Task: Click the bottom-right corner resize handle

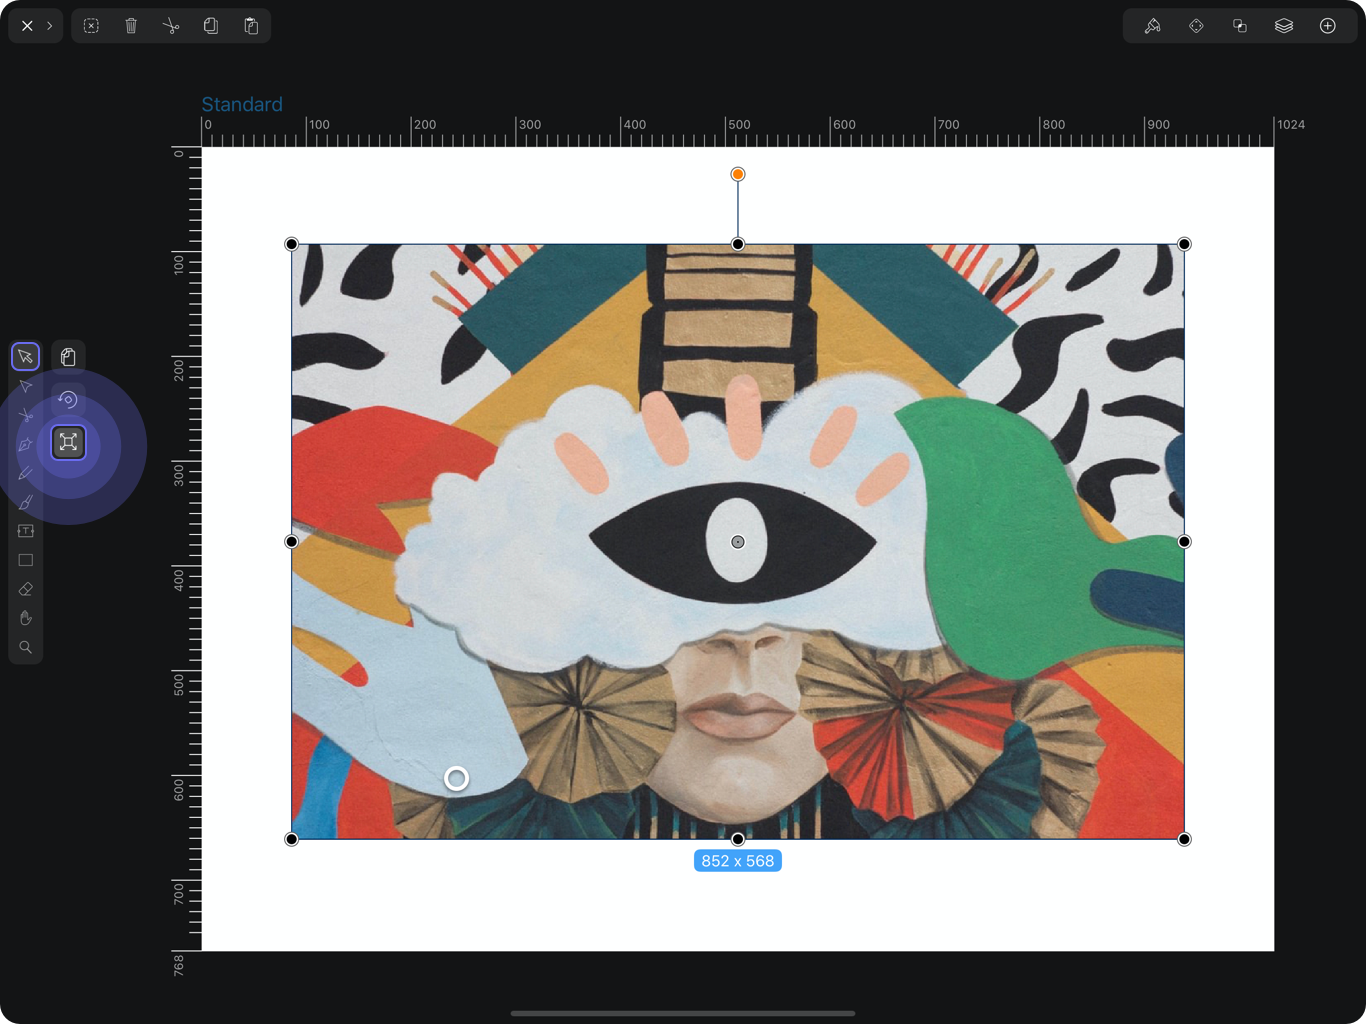Action: 1184,839
